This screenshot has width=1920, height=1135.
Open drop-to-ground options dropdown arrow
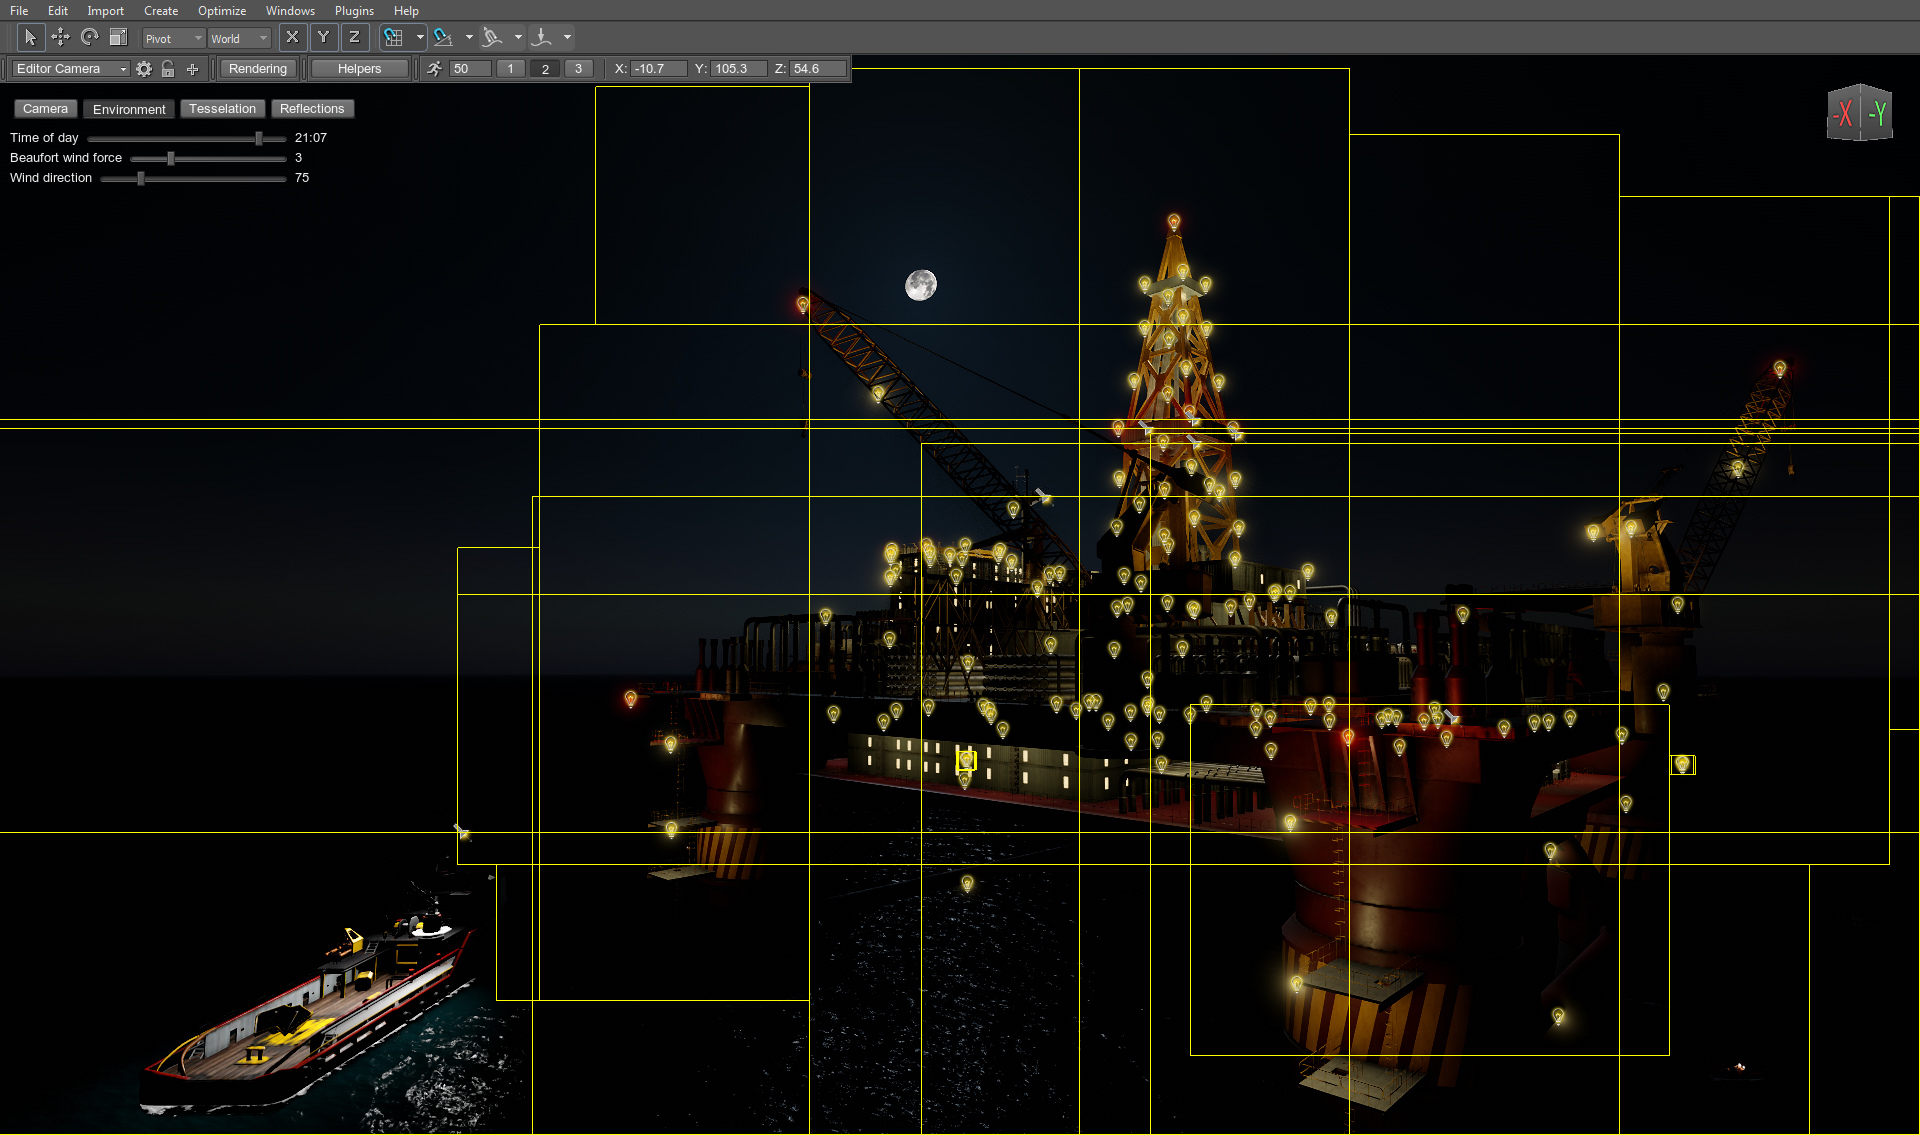(567, 37)
